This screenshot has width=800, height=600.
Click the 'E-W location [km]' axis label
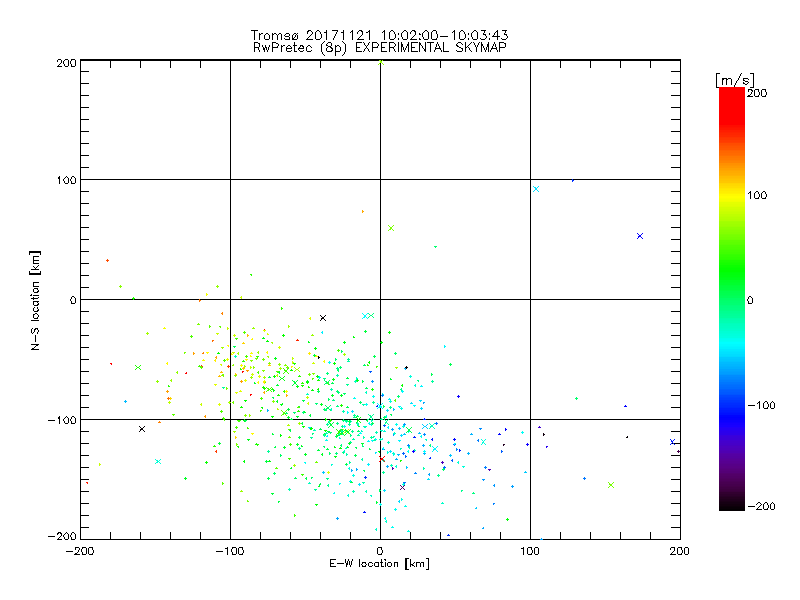tap(379, 563)
